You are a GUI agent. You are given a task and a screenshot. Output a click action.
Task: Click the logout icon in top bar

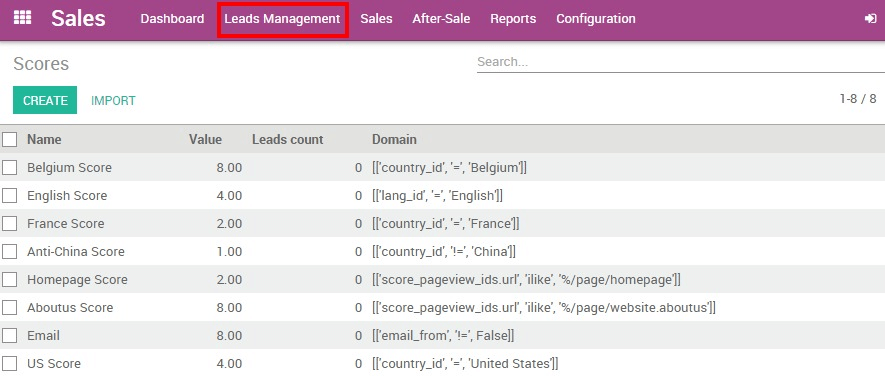click(x=870, y=19)
